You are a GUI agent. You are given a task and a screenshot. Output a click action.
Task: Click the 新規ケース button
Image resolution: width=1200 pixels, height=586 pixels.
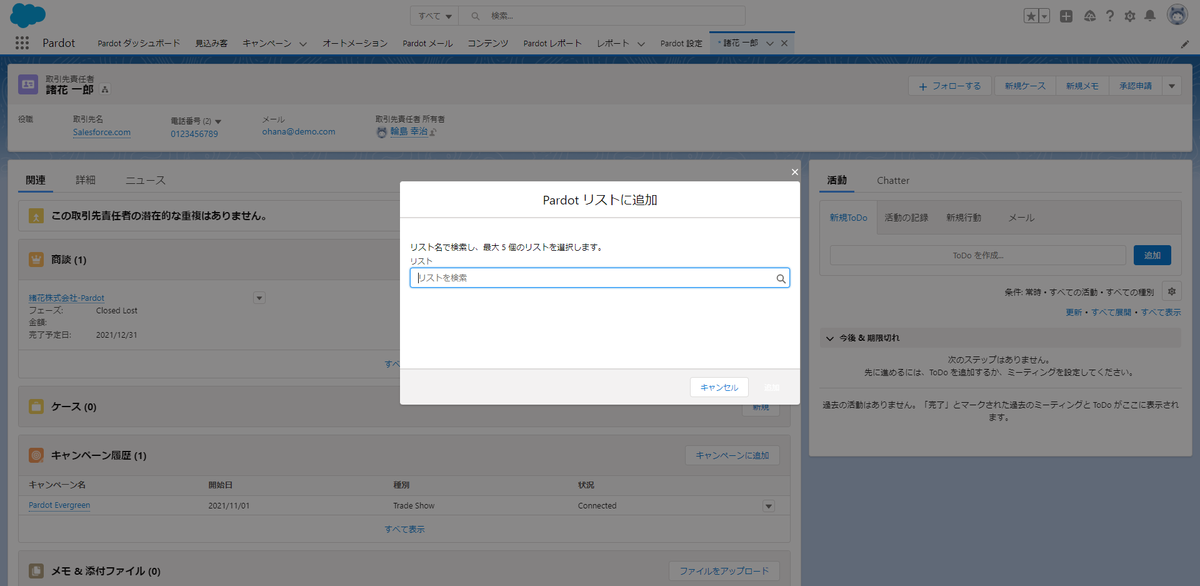(x=1025, y=86)
